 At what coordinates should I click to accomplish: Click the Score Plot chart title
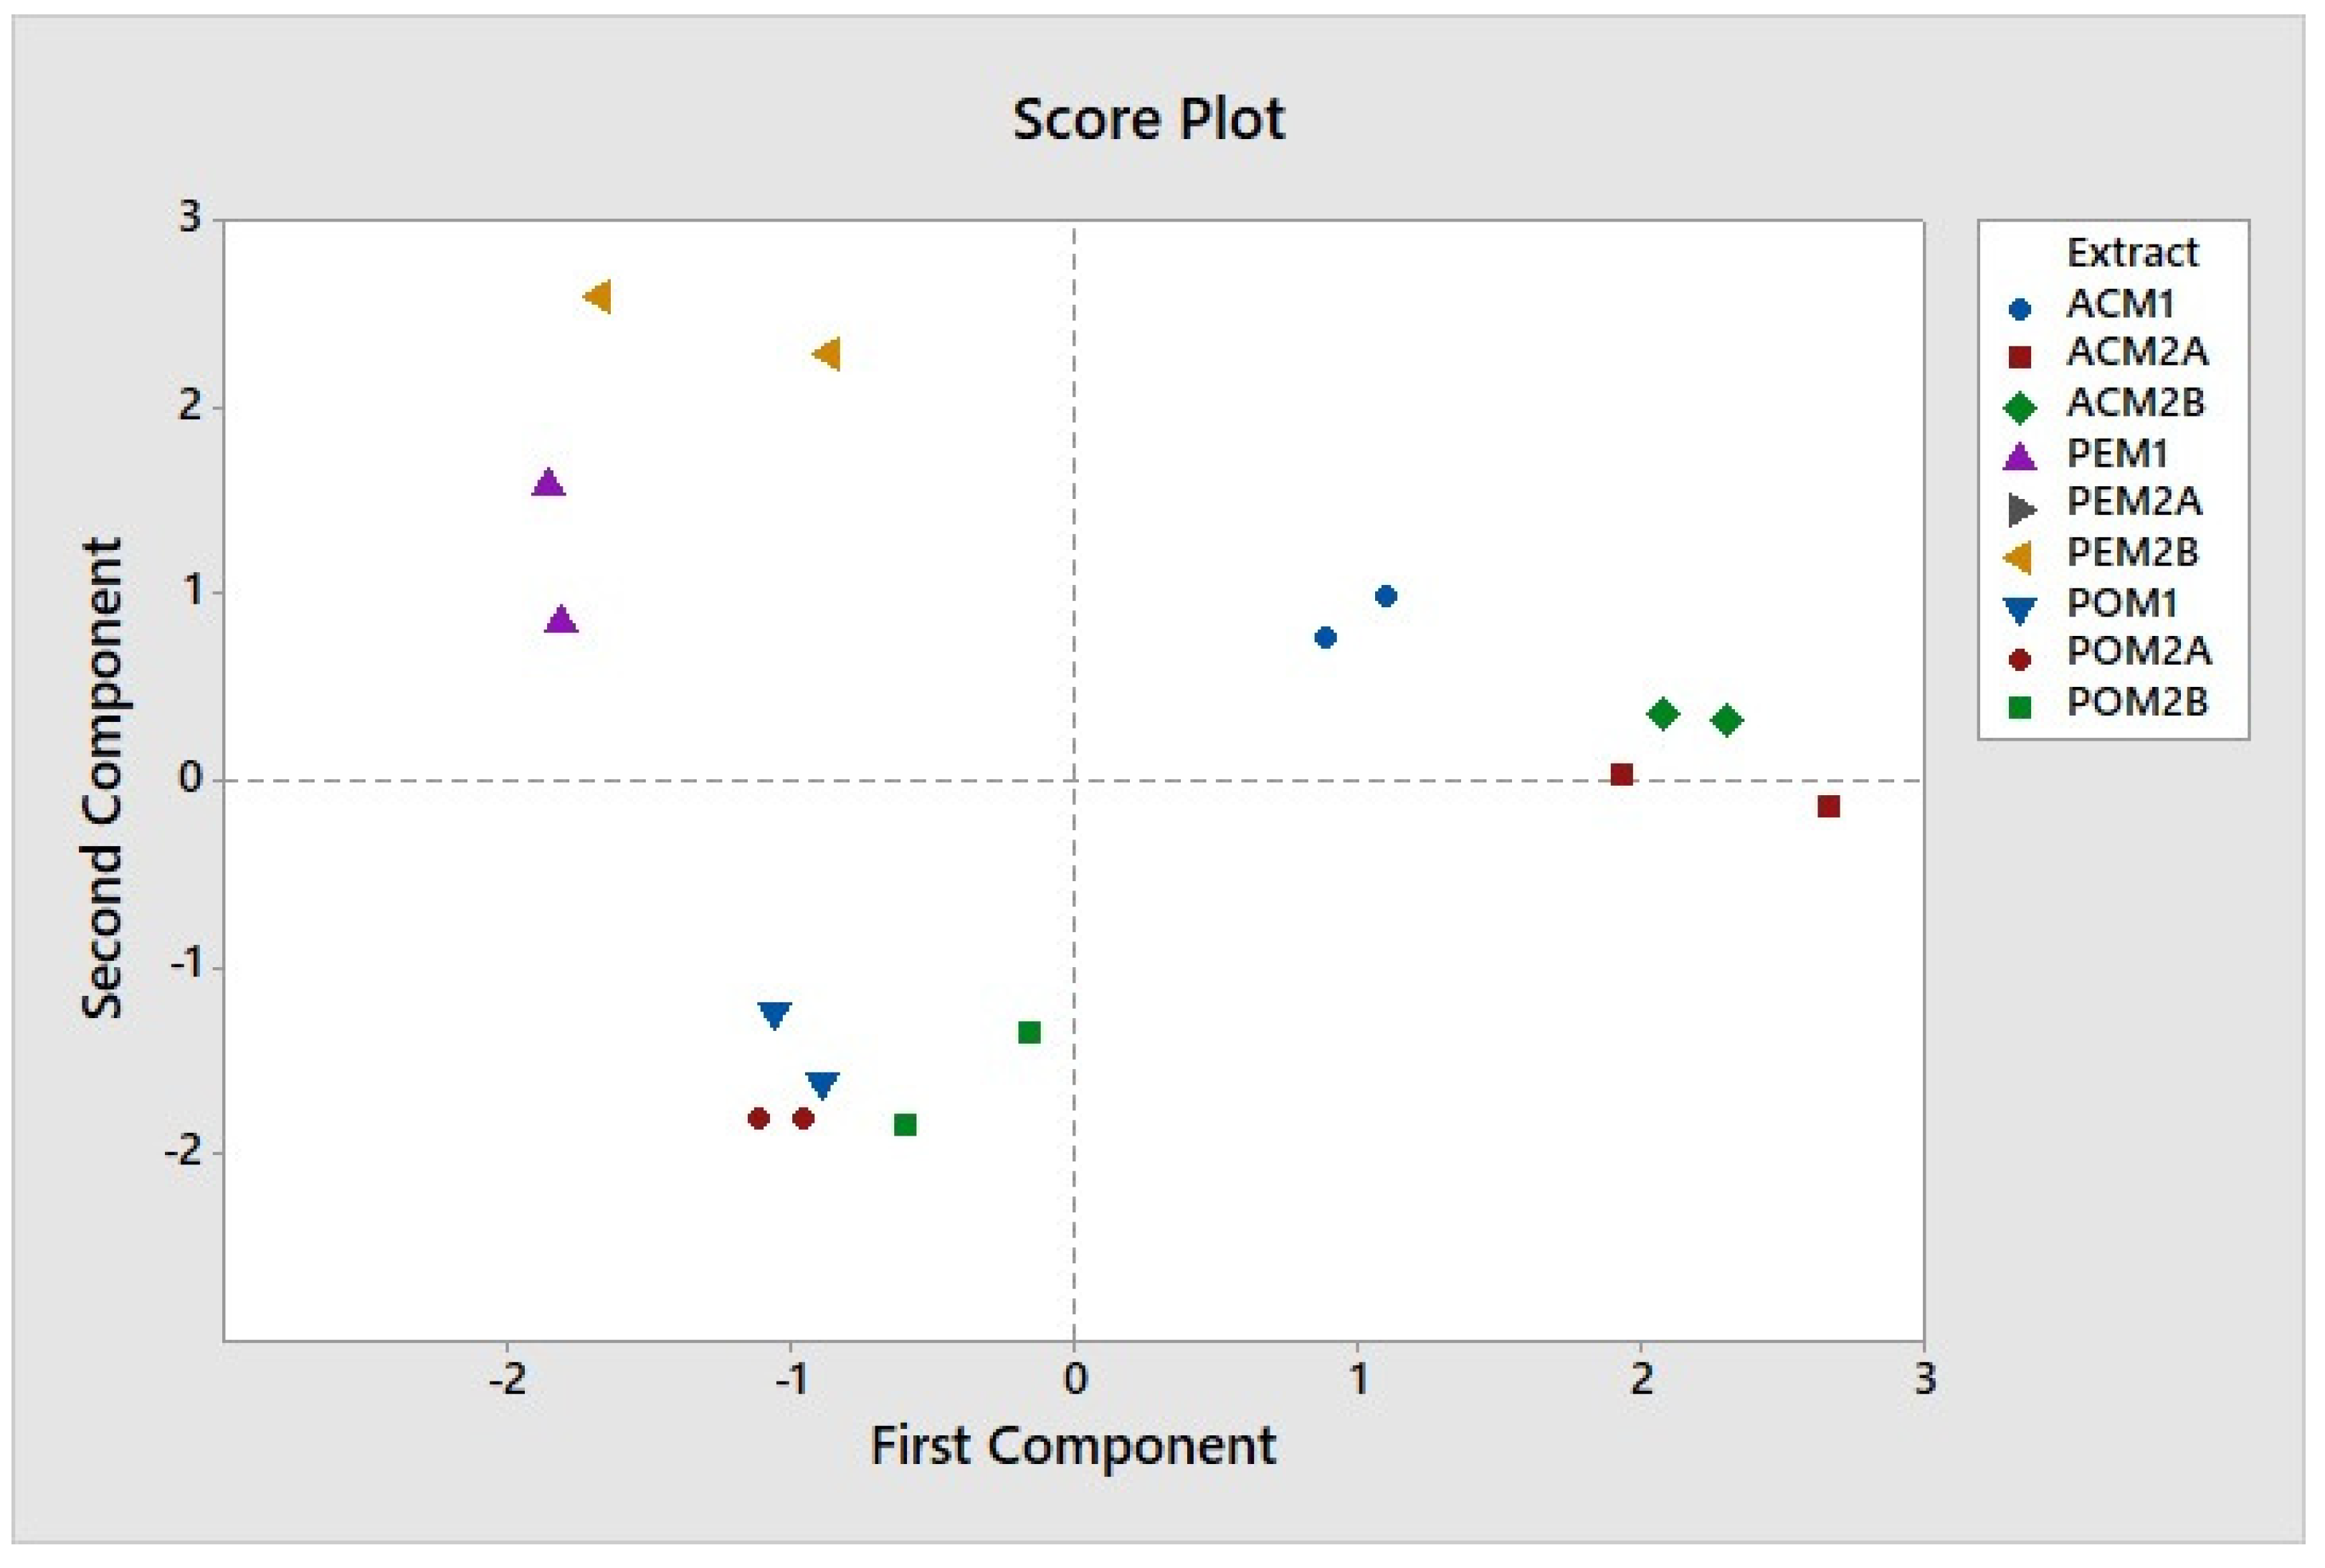tap(1148, 120)
